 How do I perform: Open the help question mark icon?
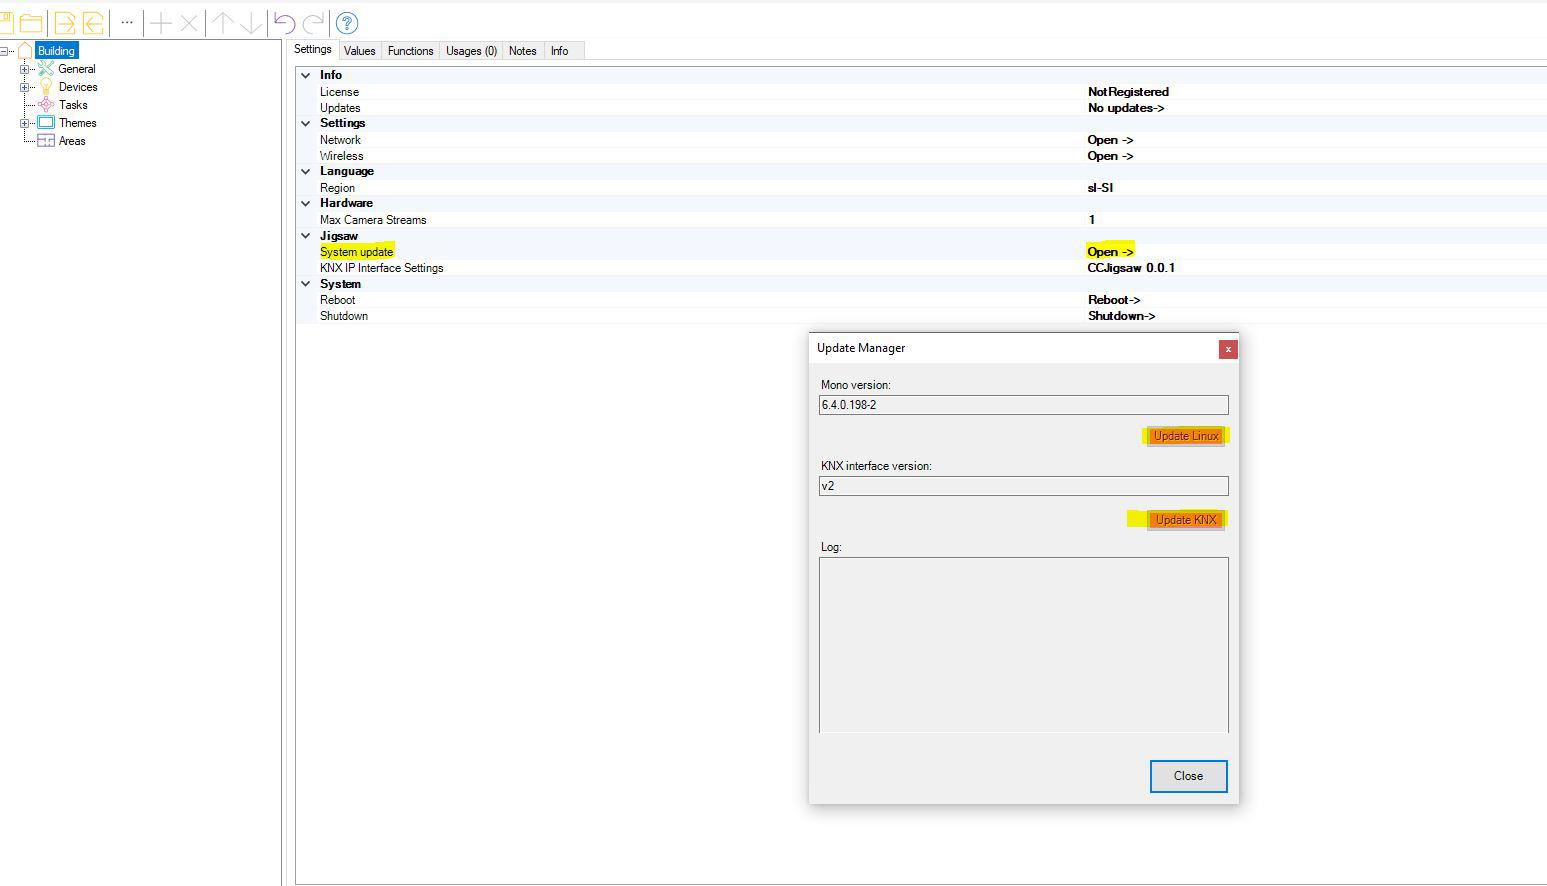point(346,23)
